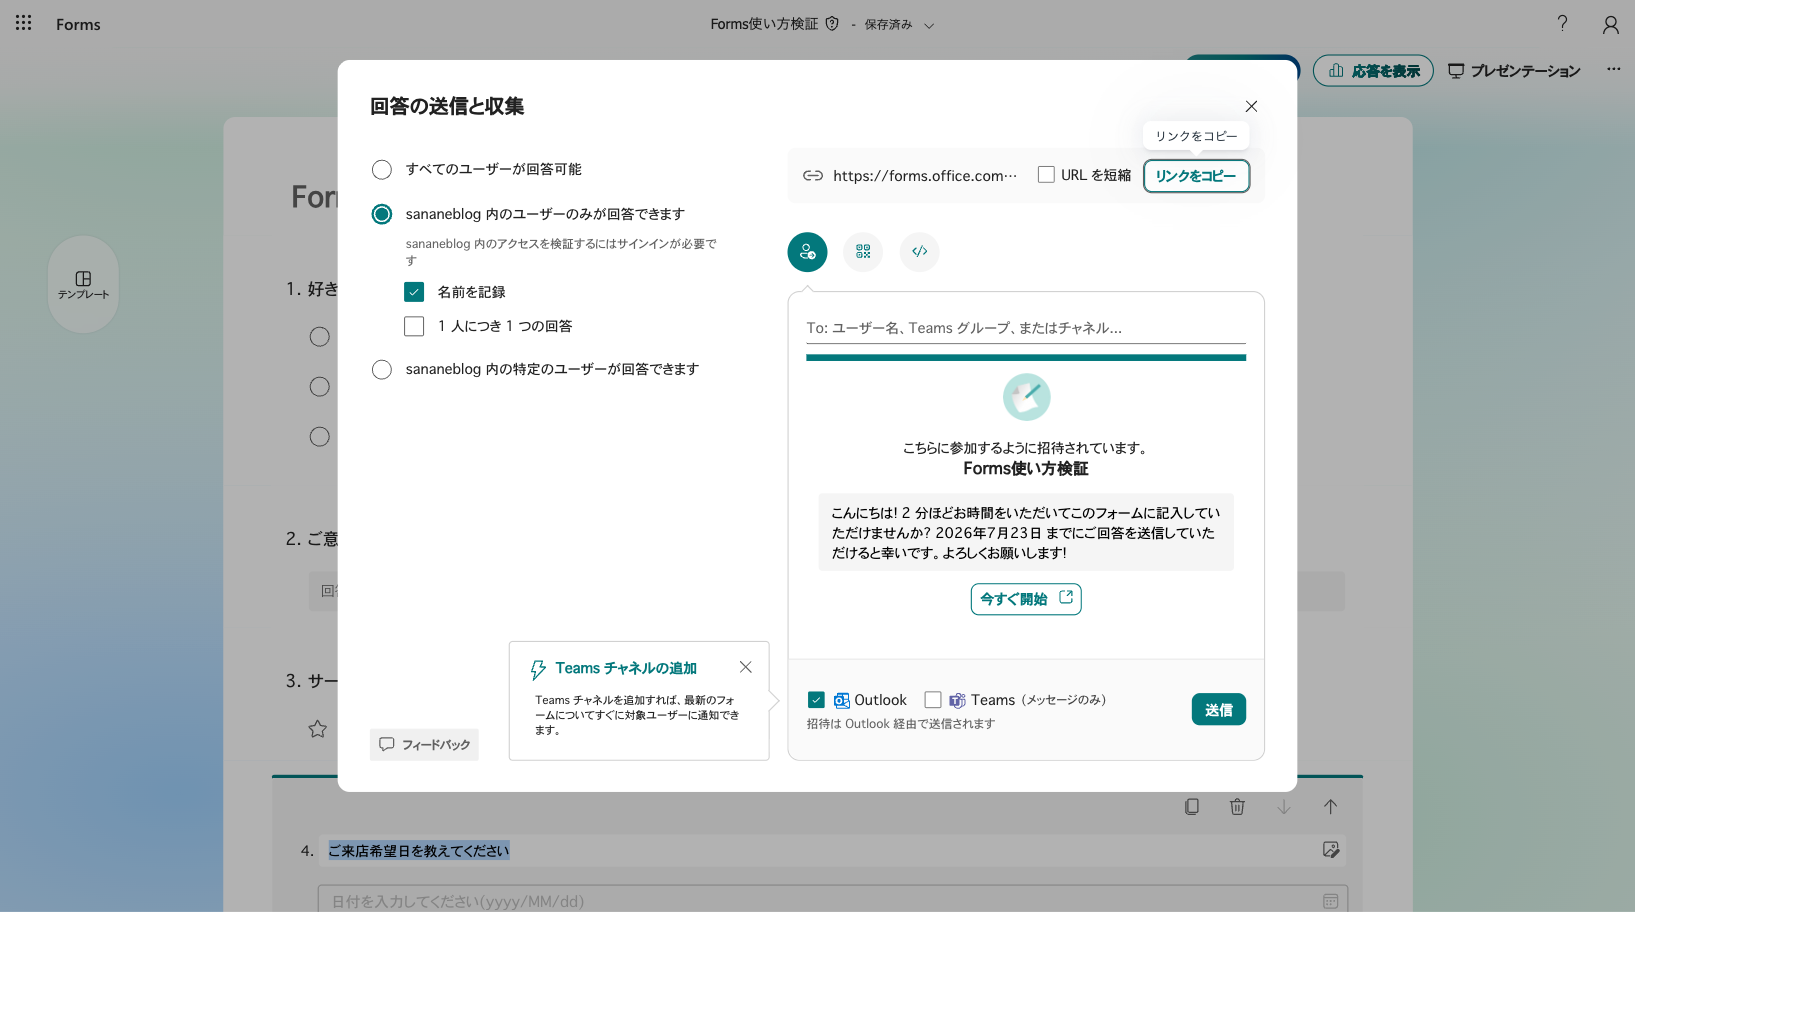Screen dimensions: 1816x1013
Task: Click the Outlook app icon
Action: (841, 700)
